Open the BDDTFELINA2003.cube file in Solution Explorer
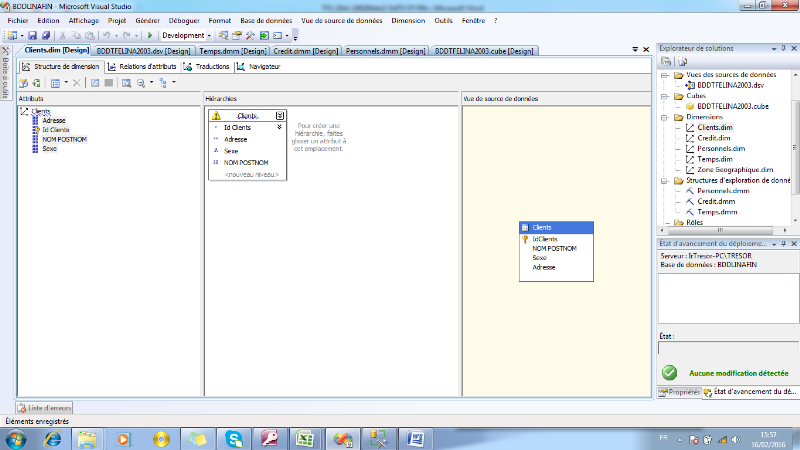This screenshot has height=450, width=800. 732,106
